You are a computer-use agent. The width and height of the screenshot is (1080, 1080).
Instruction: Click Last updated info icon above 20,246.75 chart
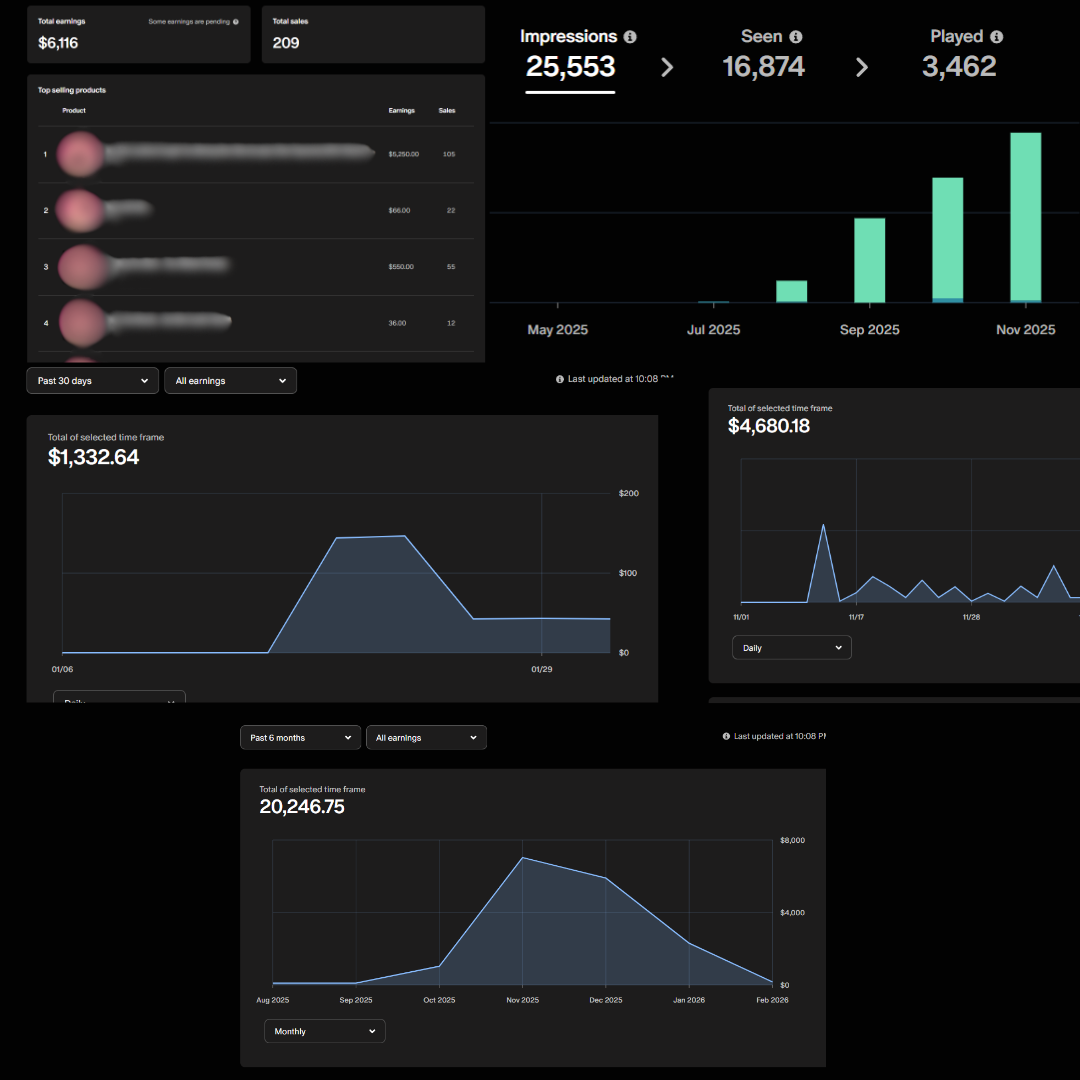point(727,736)
